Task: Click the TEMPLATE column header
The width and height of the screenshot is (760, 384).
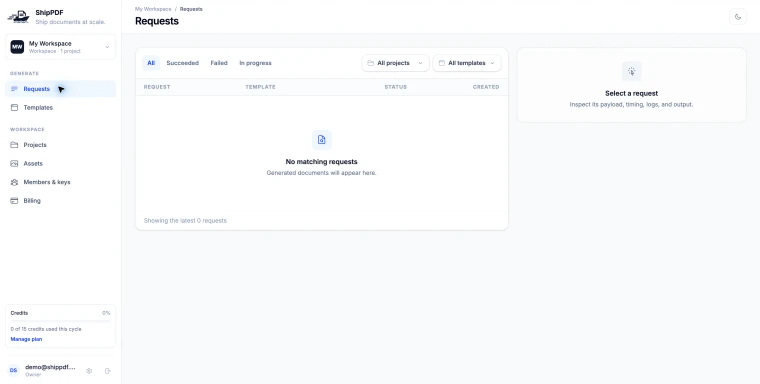Action: pos(260,87)
